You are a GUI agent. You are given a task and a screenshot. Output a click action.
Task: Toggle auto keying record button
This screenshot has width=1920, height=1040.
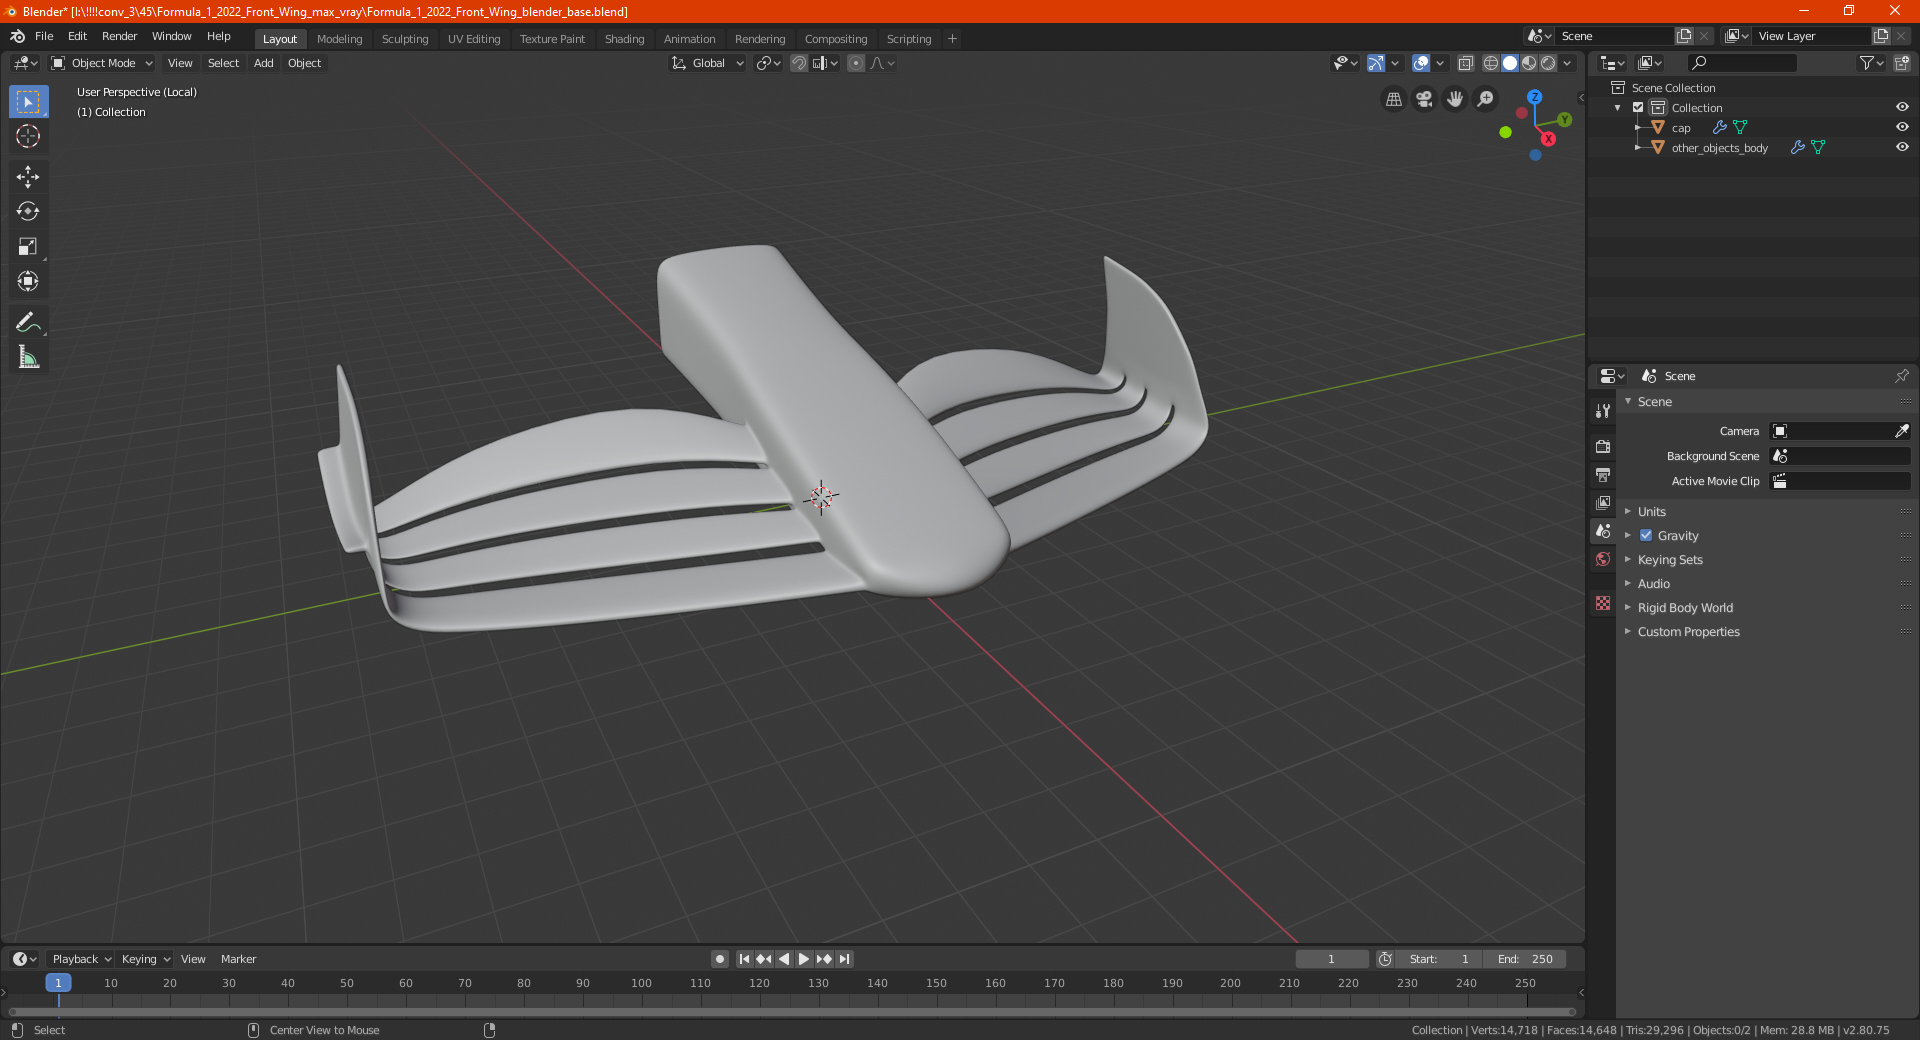pyautogui.click(x=720, y=959)
